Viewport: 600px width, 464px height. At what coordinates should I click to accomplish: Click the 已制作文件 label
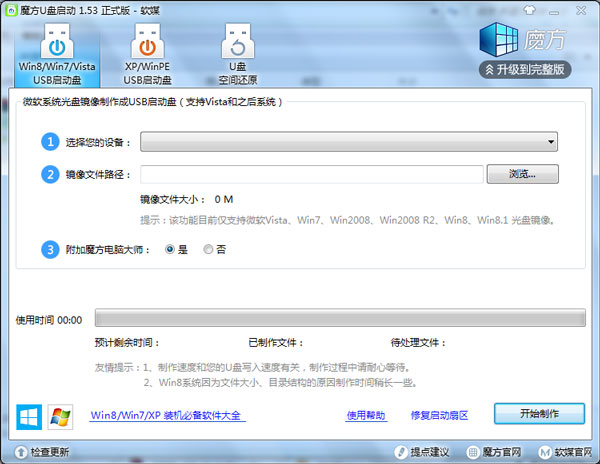(276, 343)
